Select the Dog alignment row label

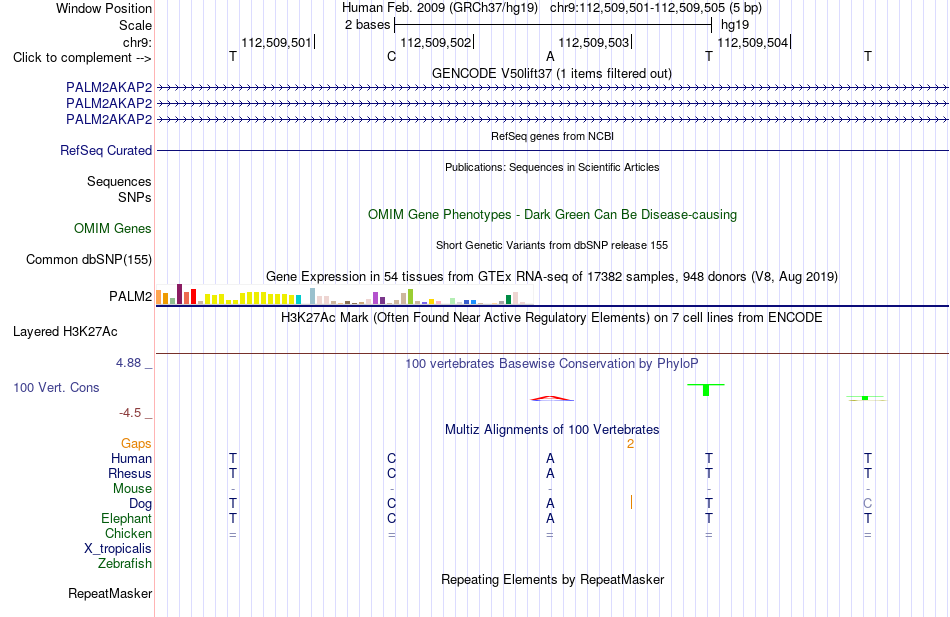tap(141, 504)
